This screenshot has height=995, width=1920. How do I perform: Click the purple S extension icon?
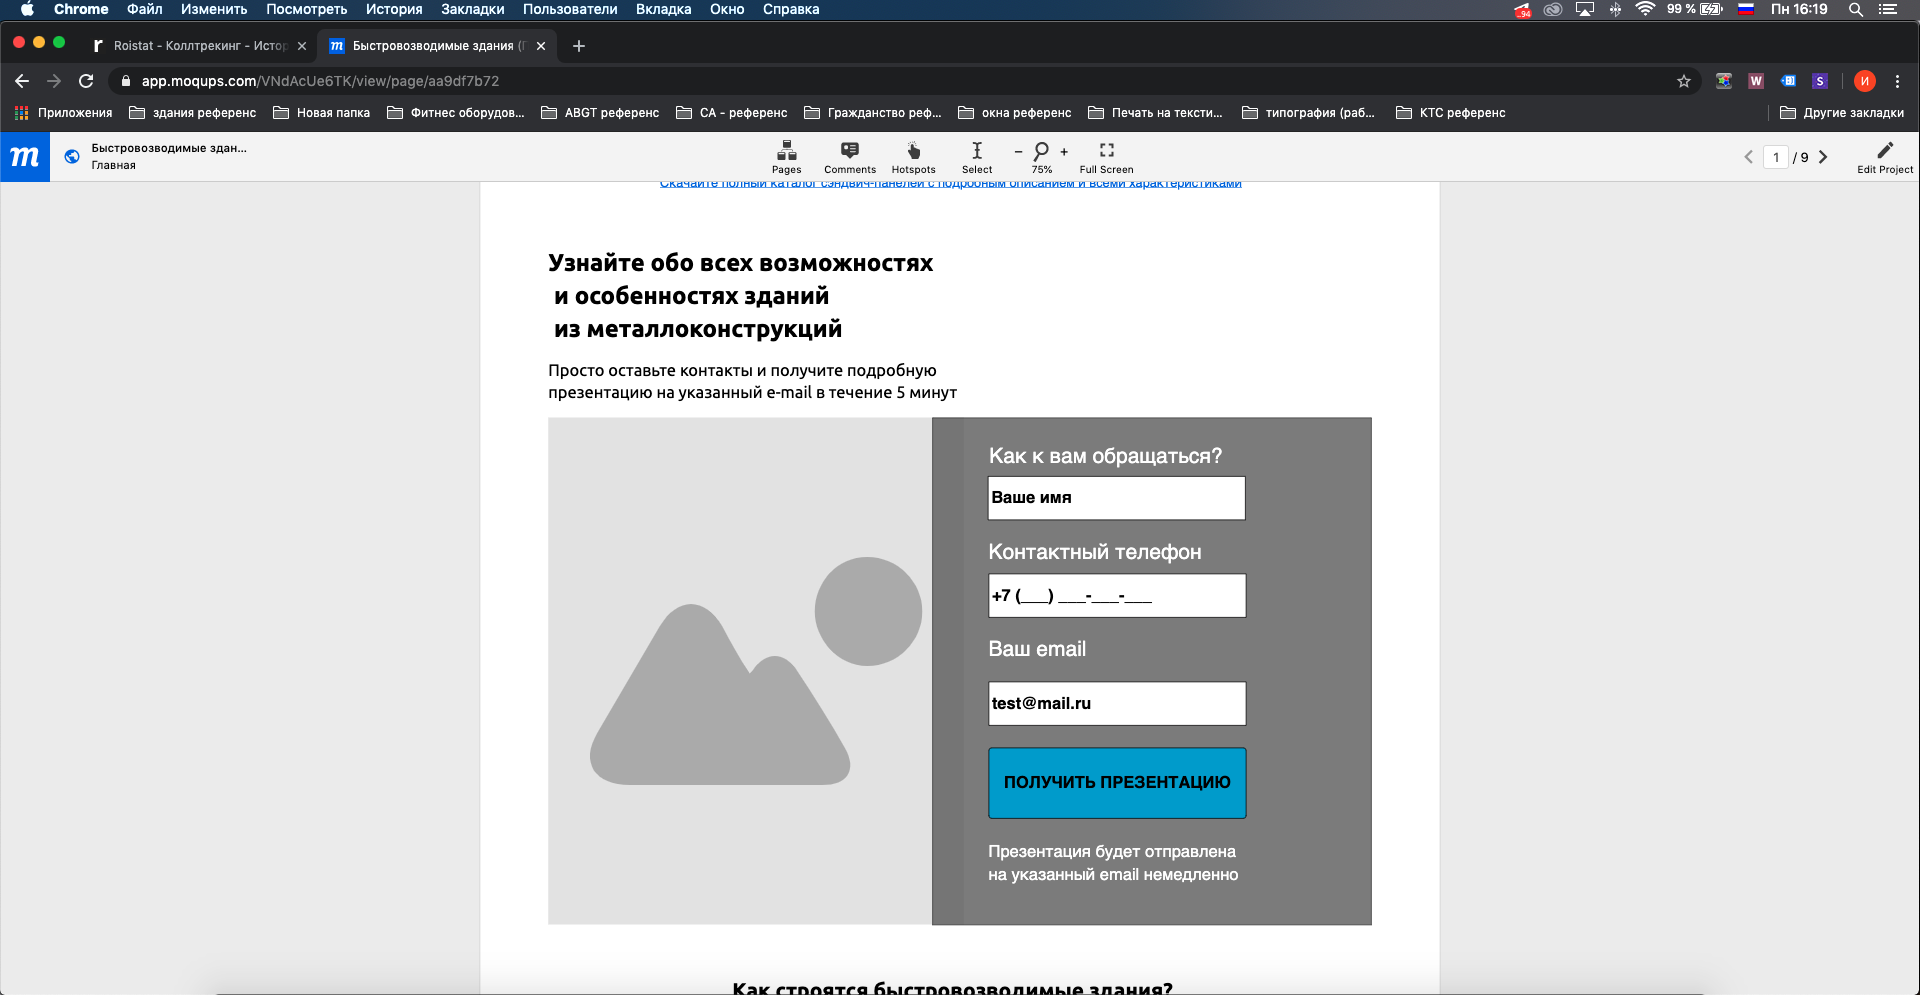(1820, 81)
